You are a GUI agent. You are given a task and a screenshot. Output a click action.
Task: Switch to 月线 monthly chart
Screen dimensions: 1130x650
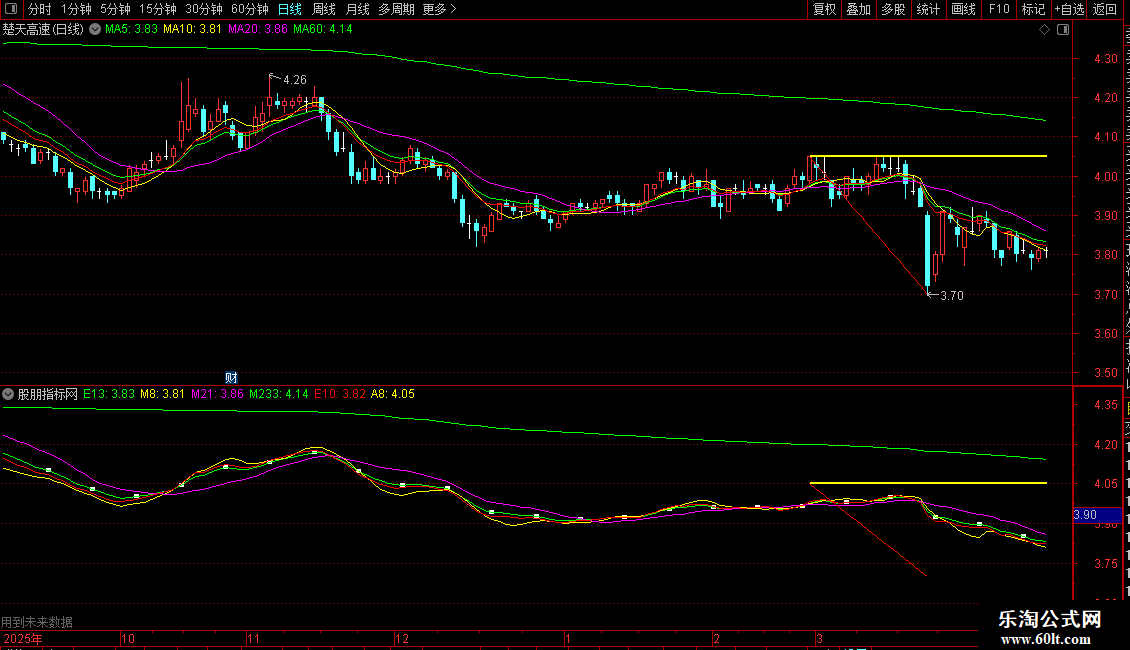(x=357, y=9)
